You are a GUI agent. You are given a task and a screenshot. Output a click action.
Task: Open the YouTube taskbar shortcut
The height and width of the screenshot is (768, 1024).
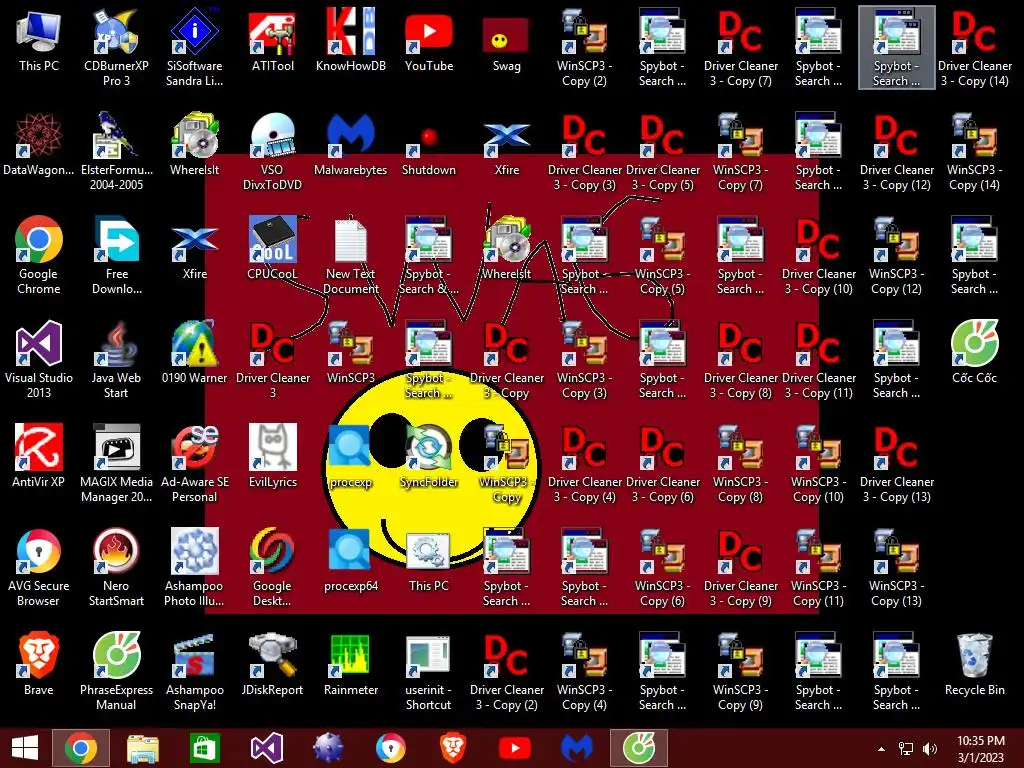[x=515, y=748]
